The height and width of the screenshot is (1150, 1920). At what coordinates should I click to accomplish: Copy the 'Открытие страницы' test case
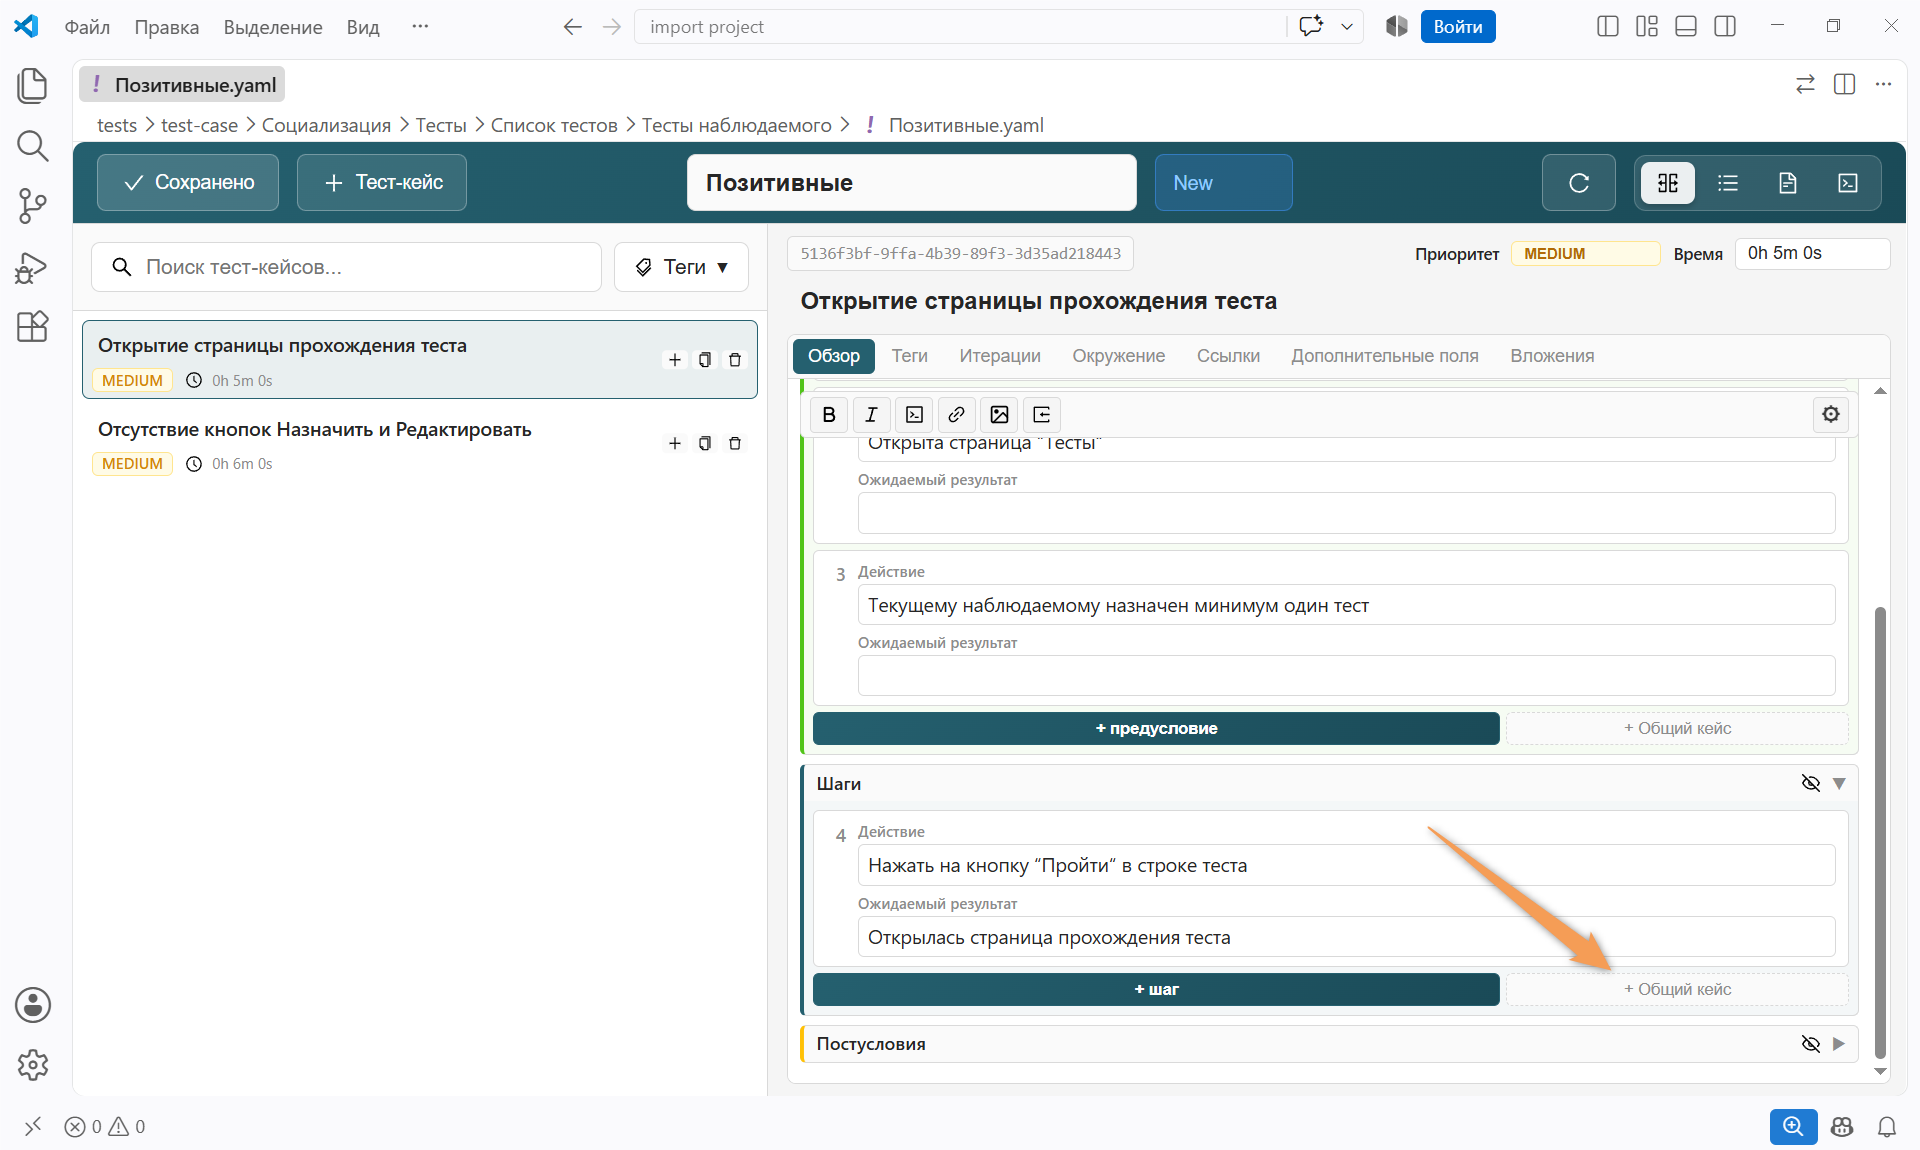705,360
